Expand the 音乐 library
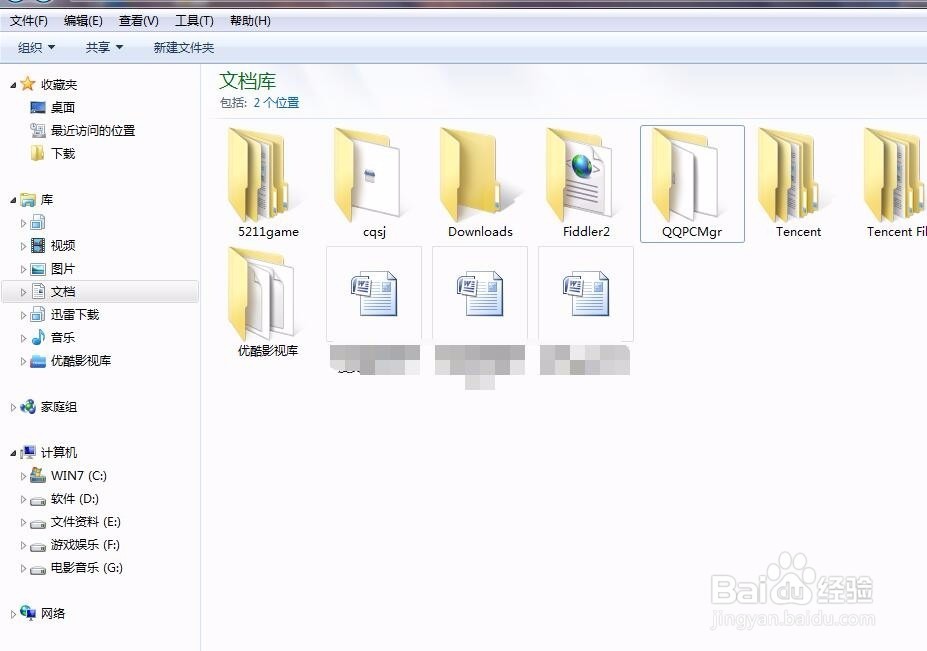The width and height of the screenshot is (927, 651). coord(24,338)
